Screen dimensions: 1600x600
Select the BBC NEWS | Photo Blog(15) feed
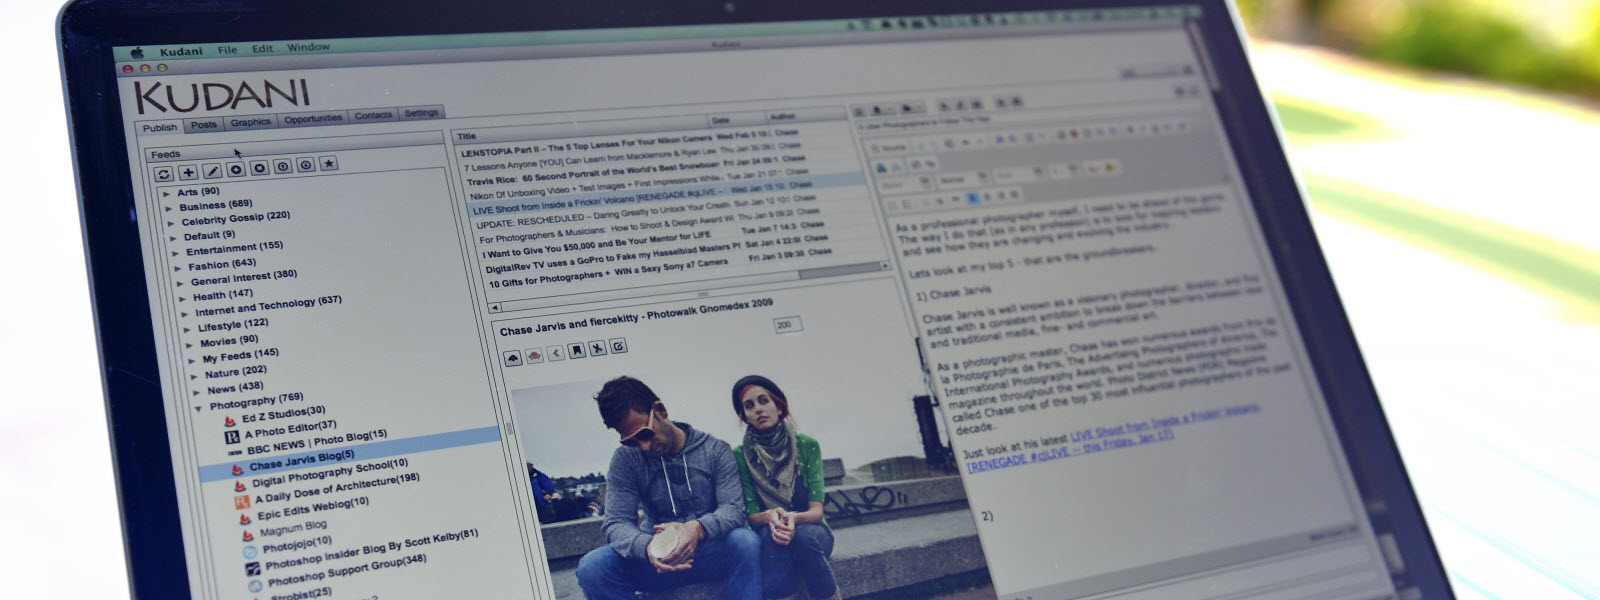pyautogui.click(x=316, y=441)
